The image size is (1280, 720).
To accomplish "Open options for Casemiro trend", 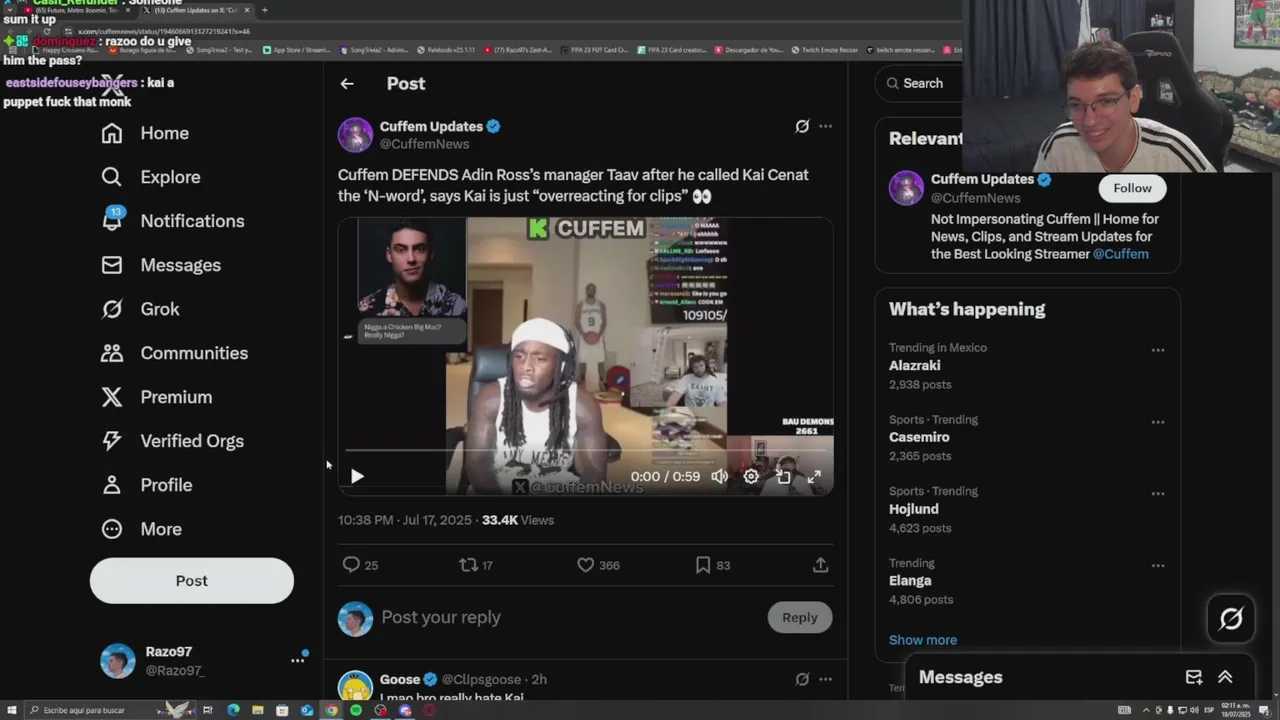I will pyautogui.click(x=1157, y=422).
